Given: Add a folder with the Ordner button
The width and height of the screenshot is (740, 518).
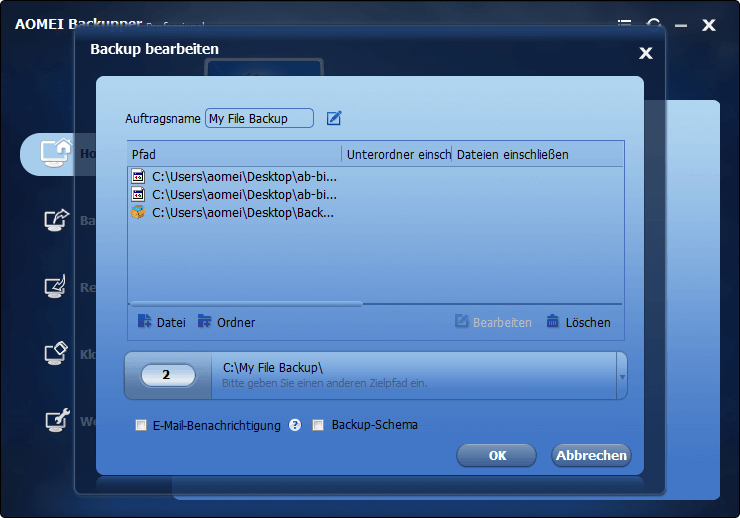Looking at the screenshot, I should pyautogui.click(x=227, y=322).
